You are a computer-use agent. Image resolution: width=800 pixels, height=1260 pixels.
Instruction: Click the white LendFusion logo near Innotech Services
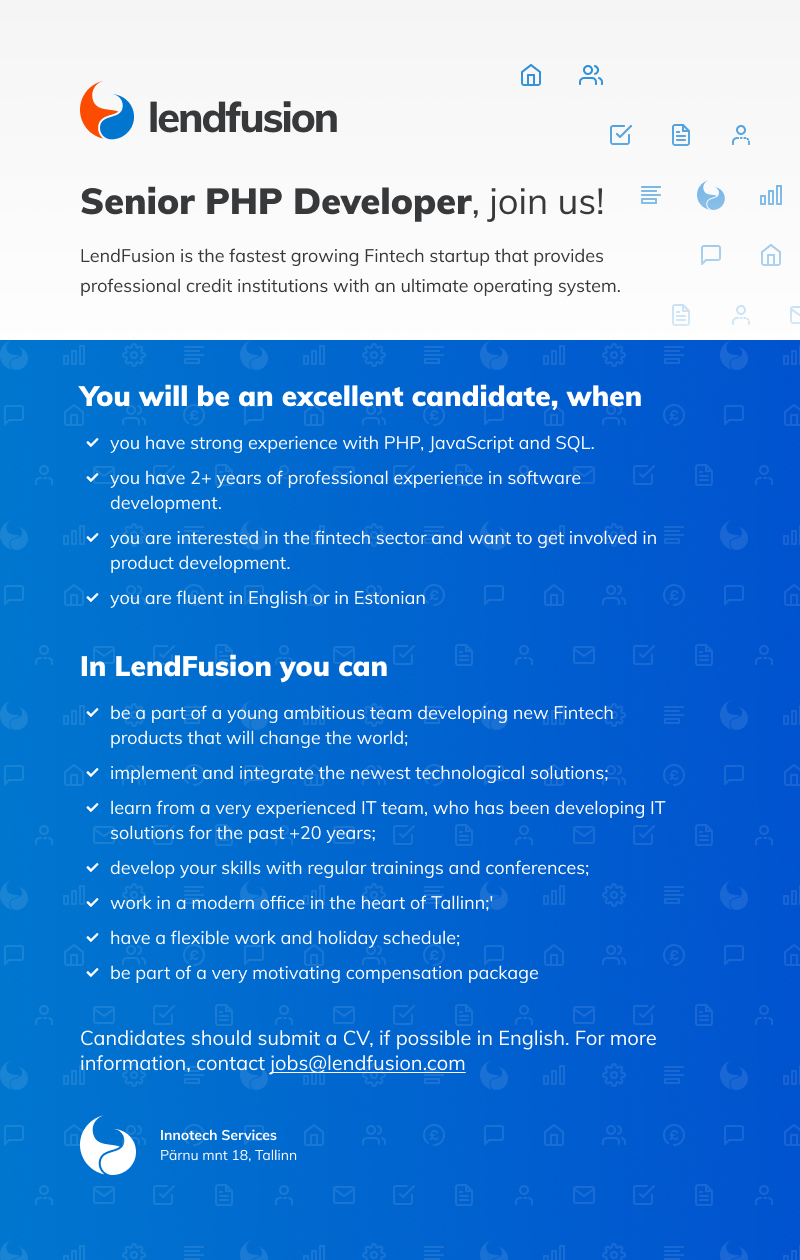[x=108, y=1146]
